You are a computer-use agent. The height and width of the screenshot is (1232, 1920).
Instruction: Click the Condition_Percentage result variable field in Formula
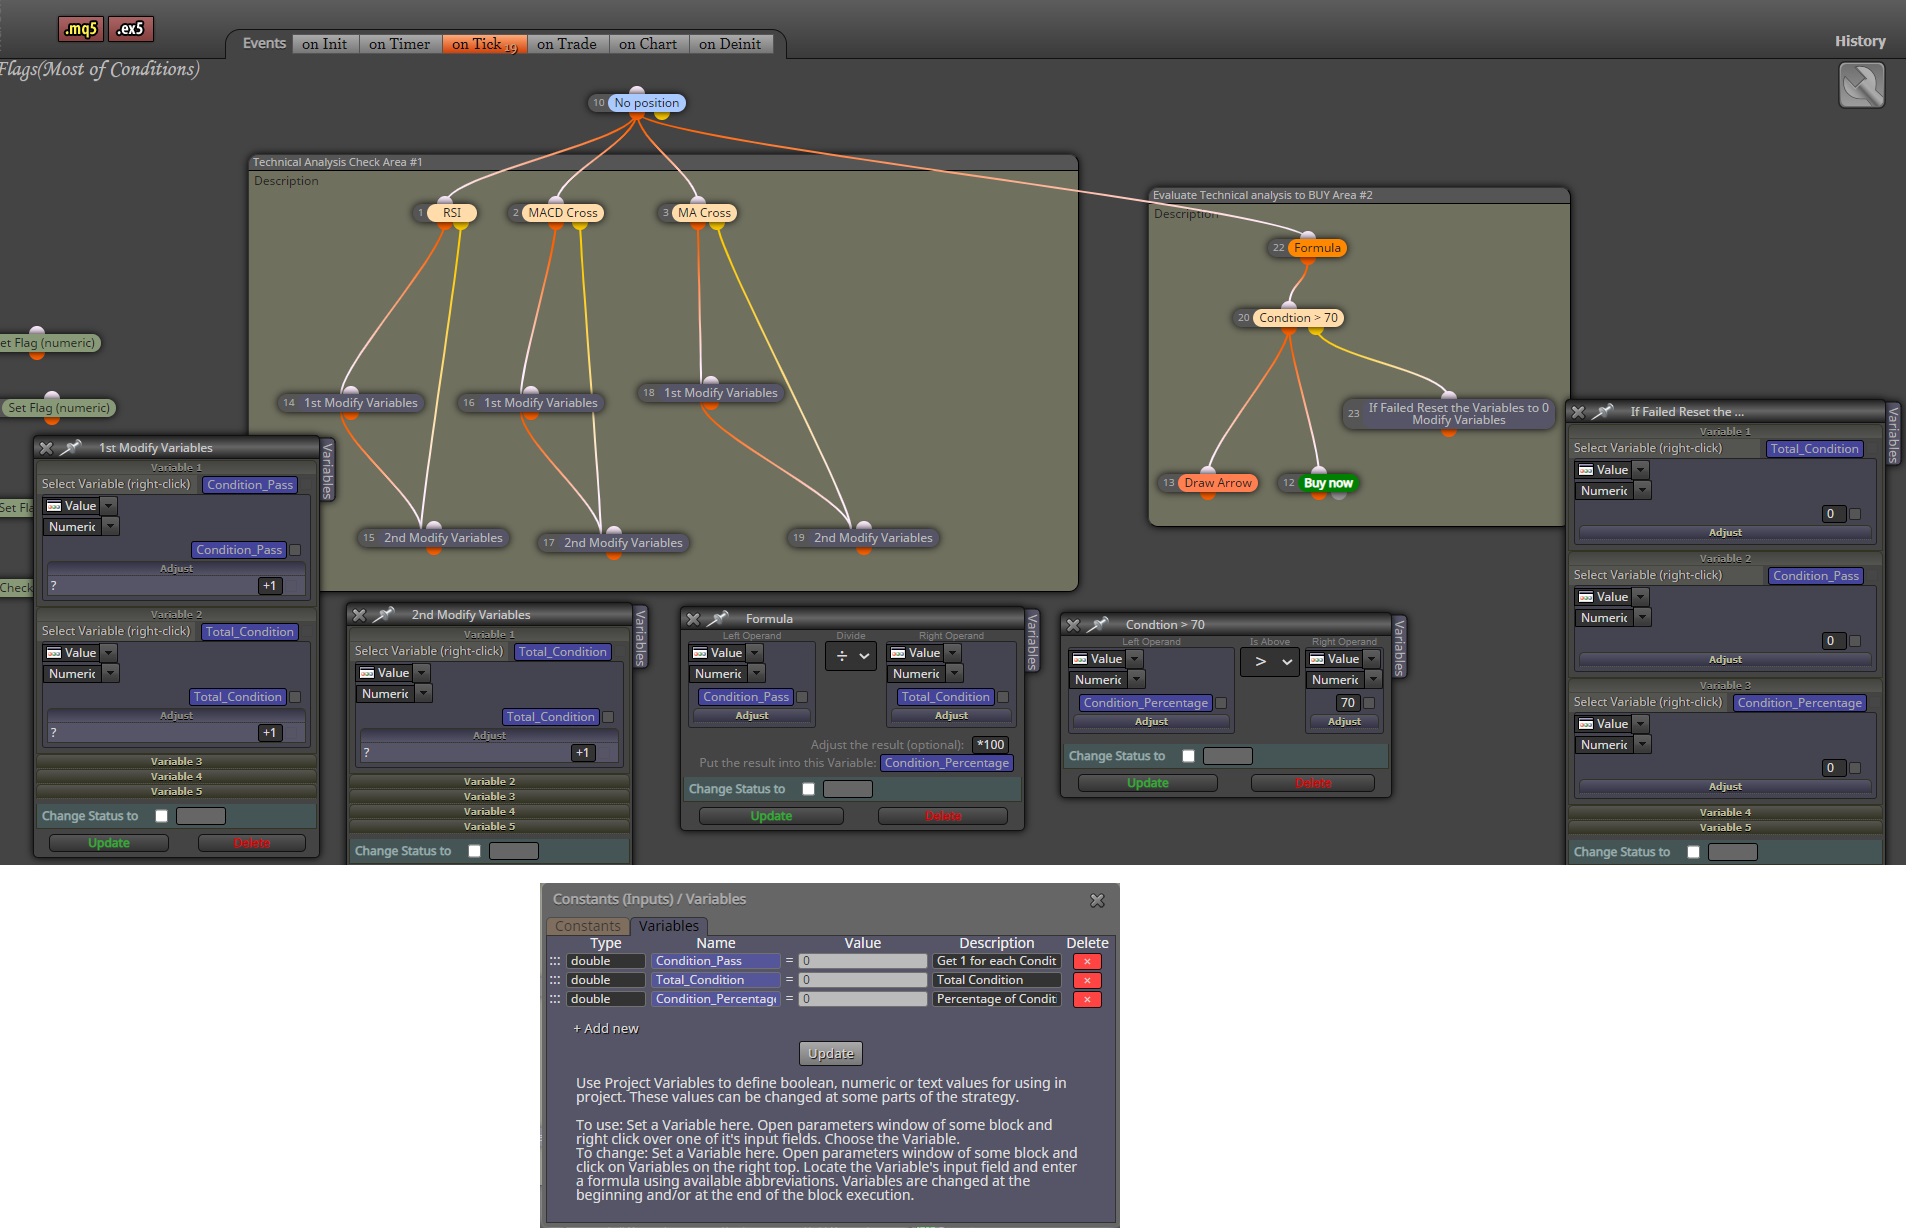click(947, 763)
